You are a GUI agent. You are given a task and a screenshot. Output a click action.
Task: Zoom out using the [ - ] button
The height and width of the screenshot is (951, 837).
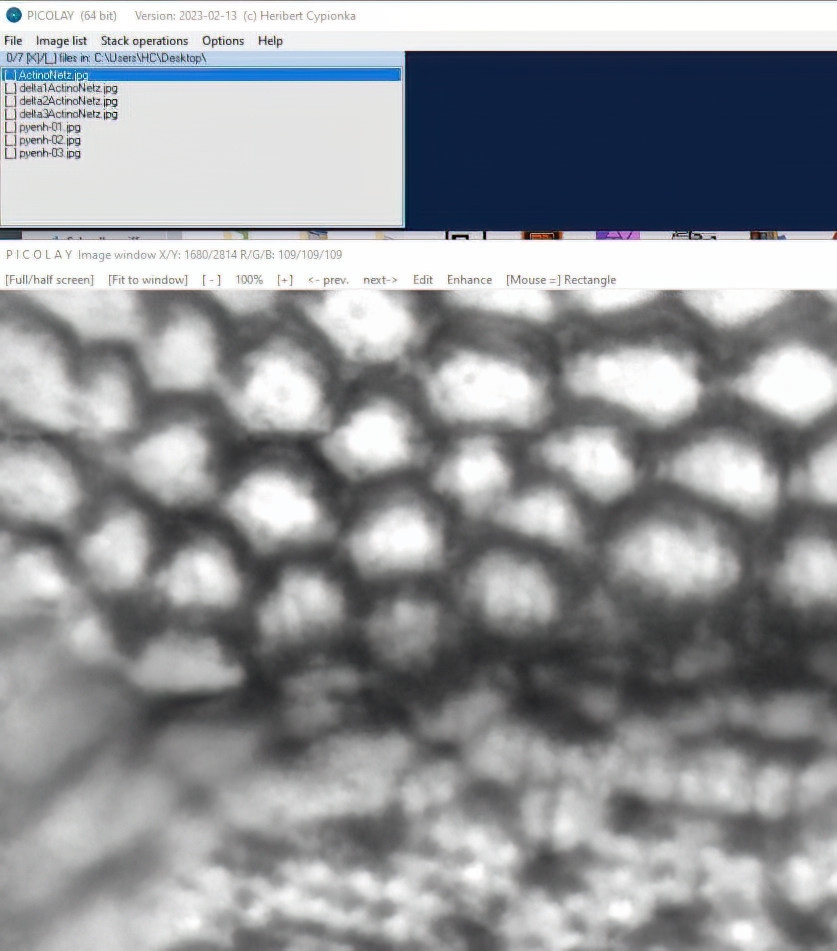coord(211,280)
